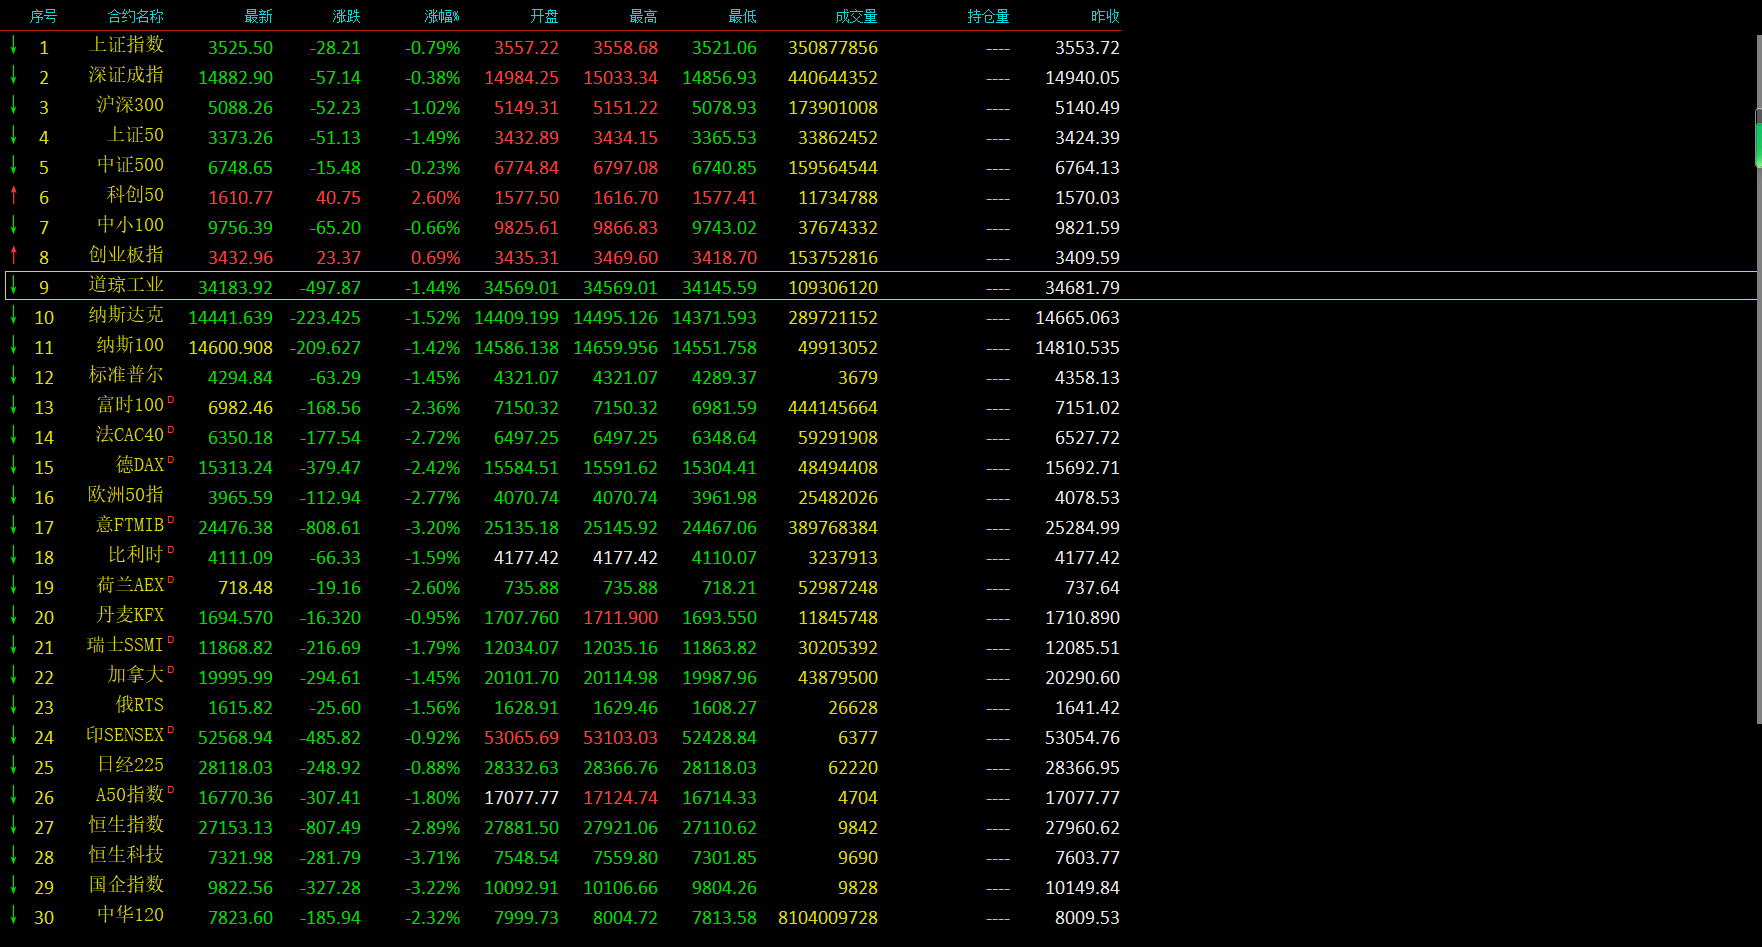Sort by 序号 column header

point(43,16)
